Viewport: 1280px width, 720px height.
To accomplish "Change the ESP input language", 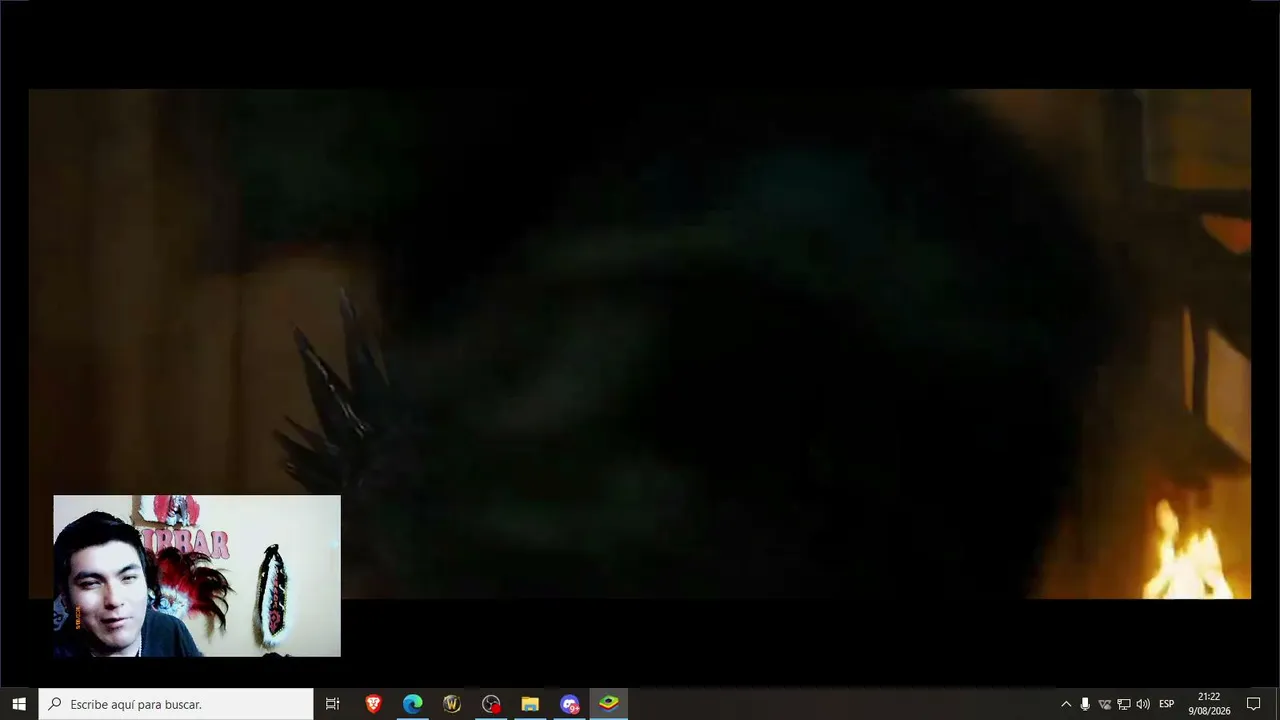I will tap(1166, 704).
